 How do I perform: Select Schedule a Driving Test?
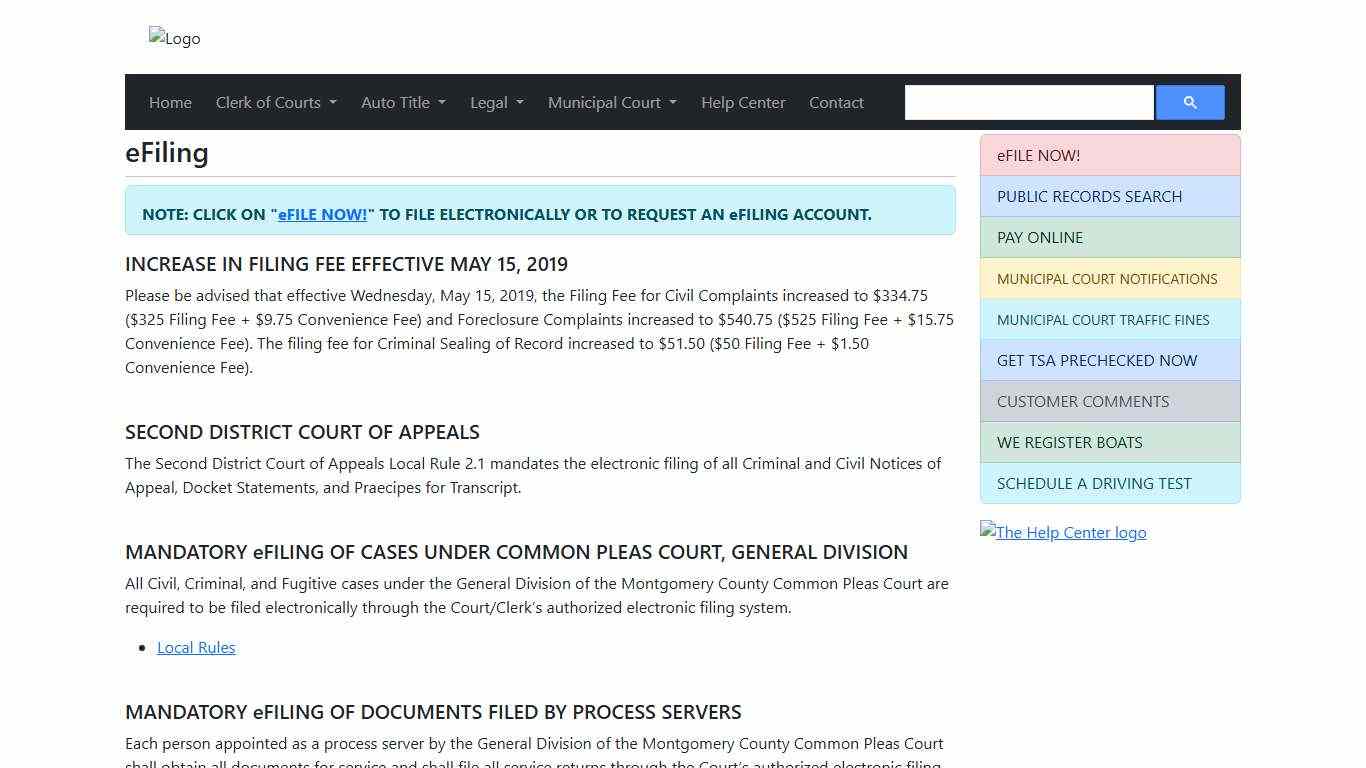click(1110, 483)
